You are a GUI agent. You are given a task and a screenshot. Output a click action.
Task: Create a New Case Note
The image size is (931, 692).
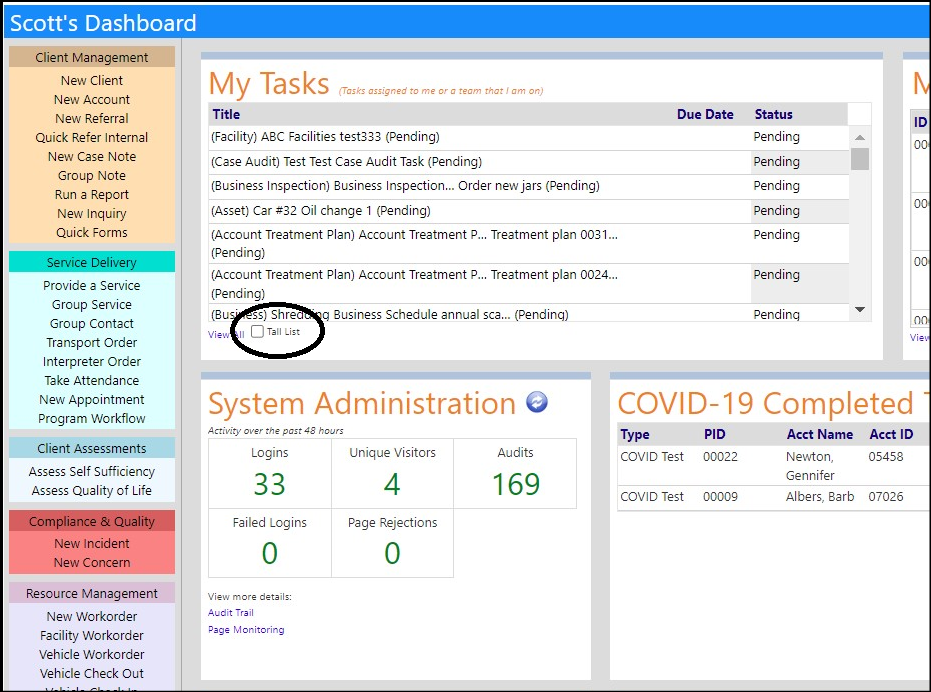click(x=92, y=156)
